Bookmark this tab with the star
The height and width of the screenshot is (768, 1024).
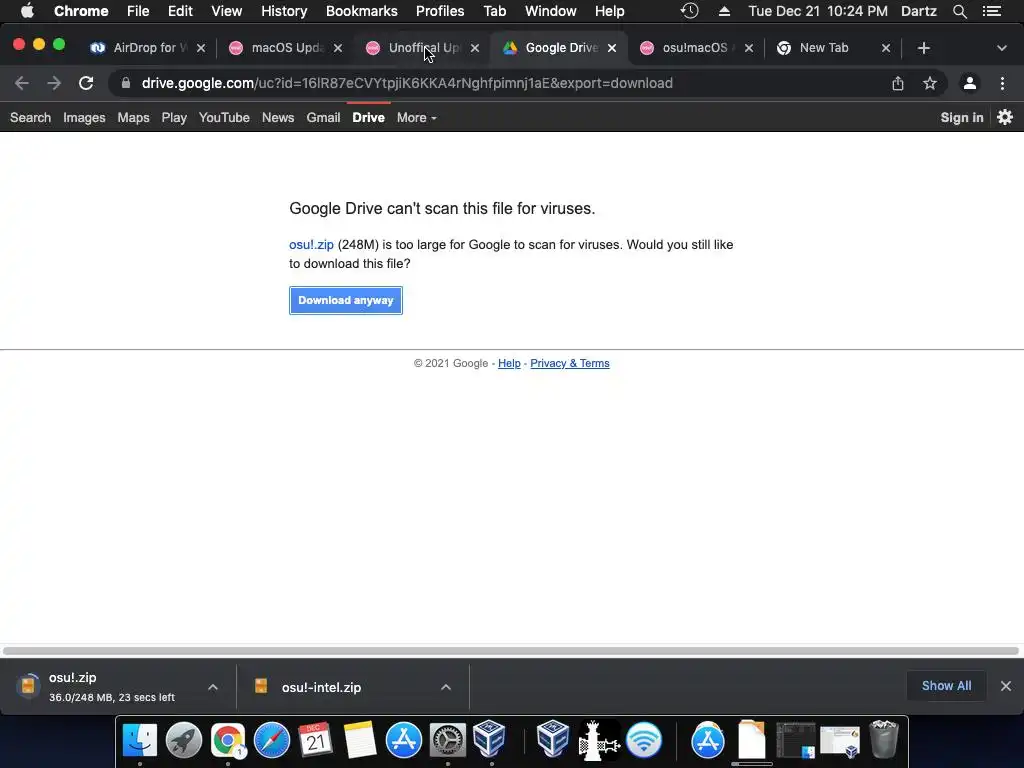[930, 83]
